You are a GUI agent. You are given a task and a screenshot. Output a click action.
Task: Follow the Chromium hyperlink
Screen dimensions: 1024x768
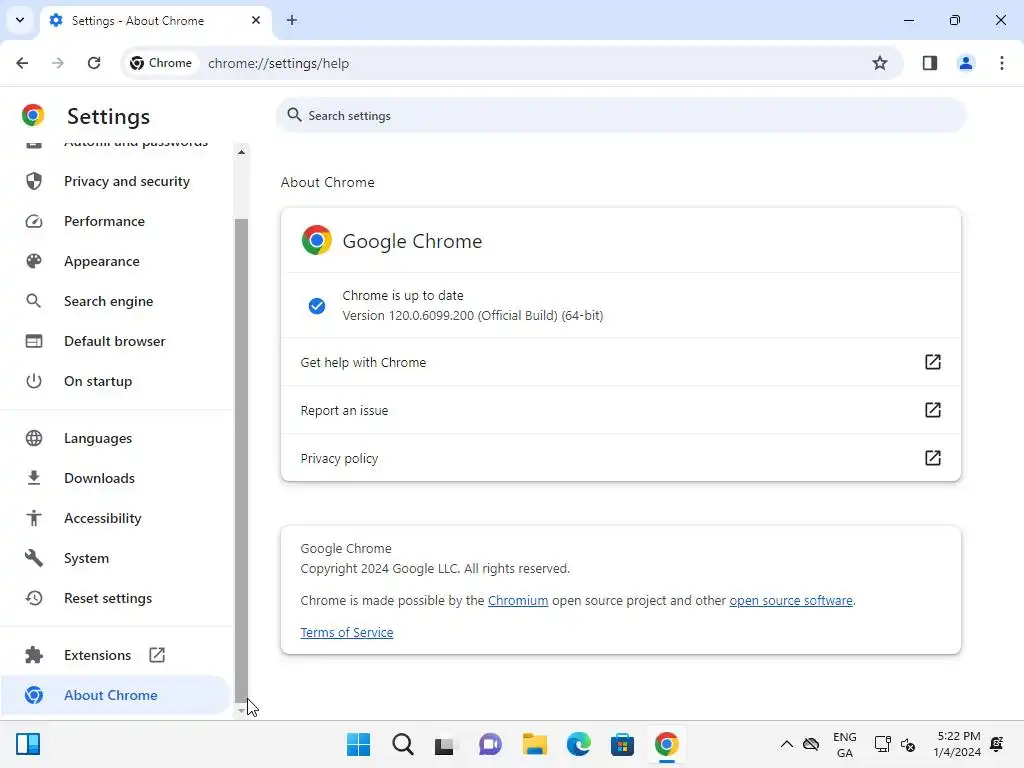[518, 600]
